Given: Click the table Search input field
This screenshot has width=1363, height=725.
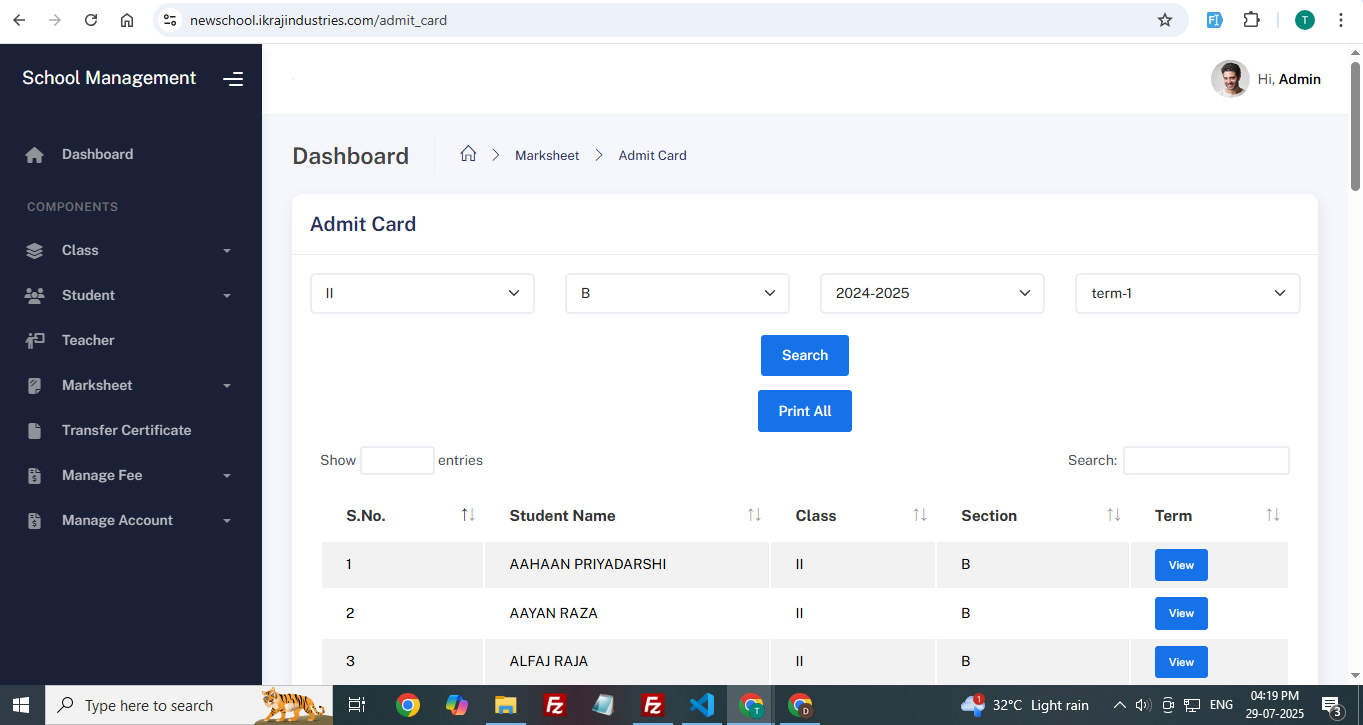Looking at the screenshot, I should [1205, 461].
